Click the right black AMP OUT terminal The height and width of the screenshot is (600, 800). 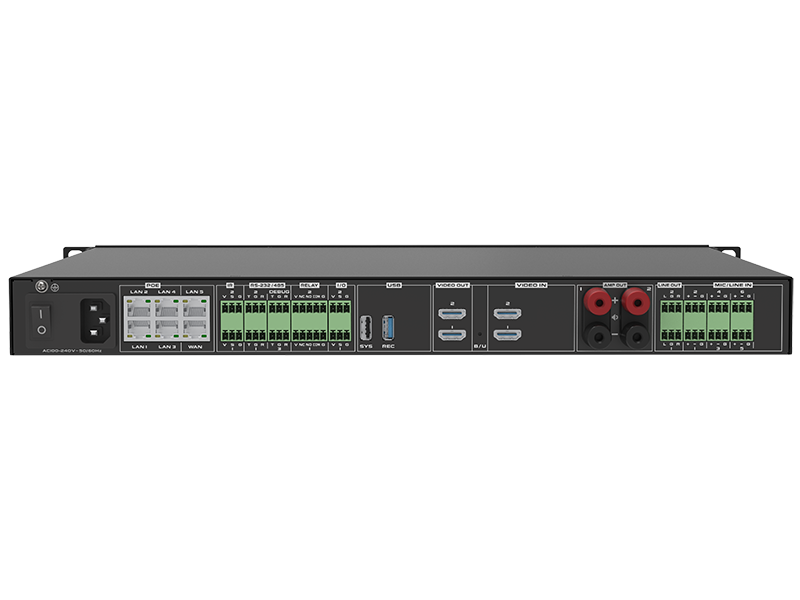tap(634, 335)
